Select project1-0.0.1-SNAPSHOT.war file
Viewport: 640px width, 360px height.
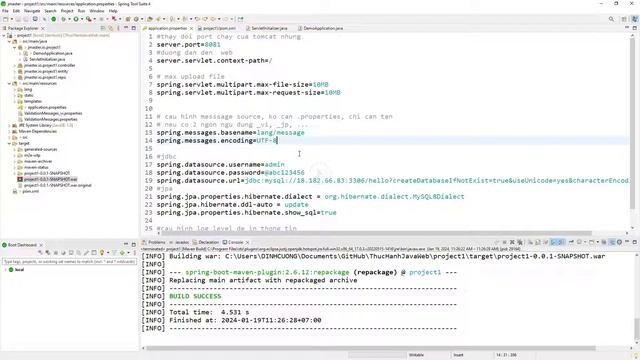pyautogui.click(x=50, y=179)
